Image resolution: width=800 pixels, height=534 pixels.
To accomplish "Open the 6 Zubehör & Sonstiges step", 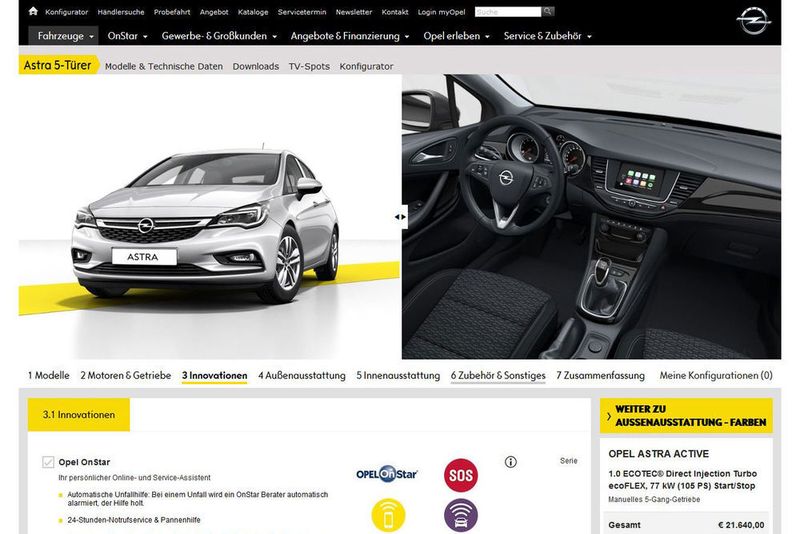I will coord(498,376).
